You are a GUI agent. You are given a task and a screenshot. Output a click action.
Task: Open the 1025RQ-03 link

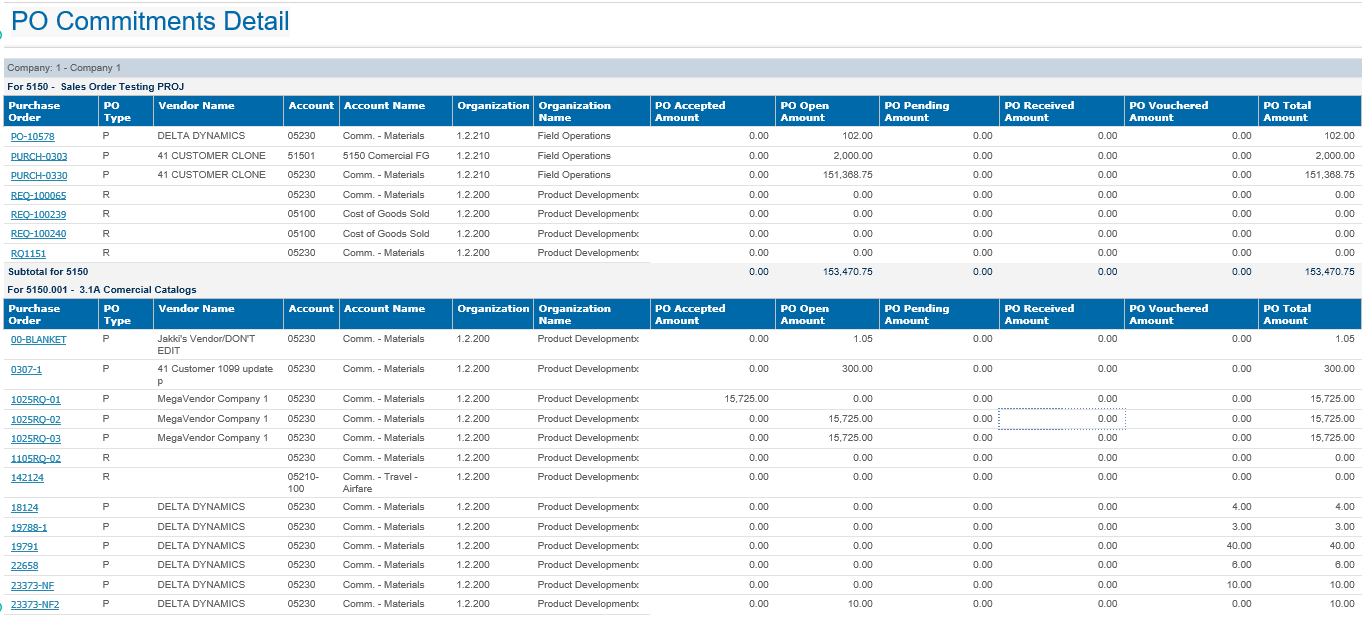point(35,439)
